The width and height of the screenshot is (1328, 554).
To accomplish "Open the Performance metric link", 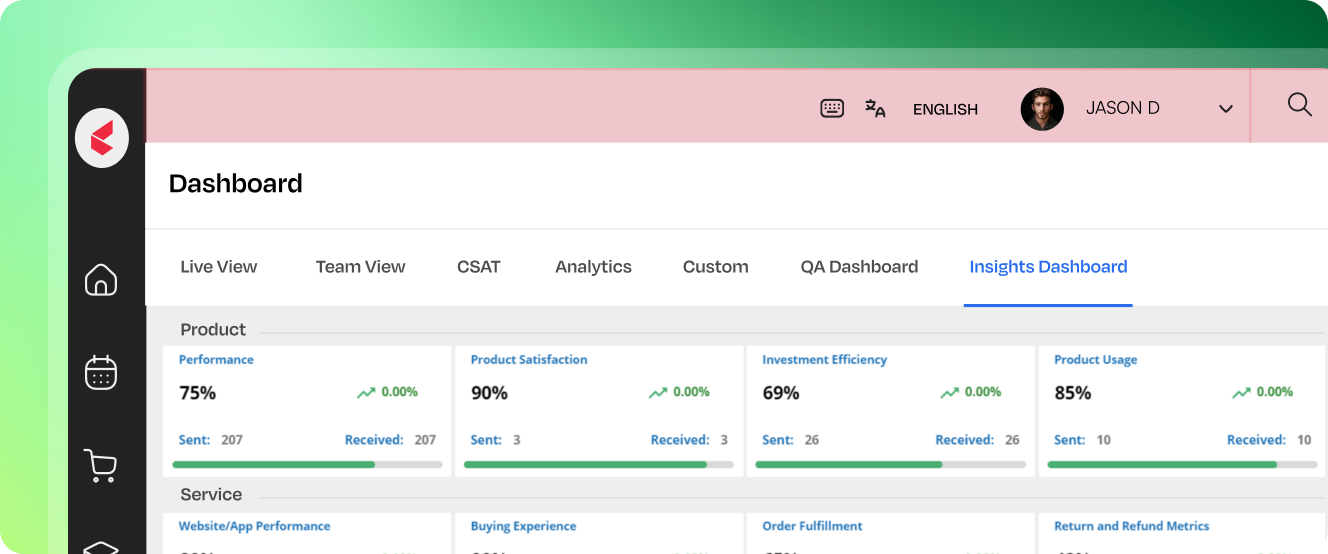I will click(216, 359).
